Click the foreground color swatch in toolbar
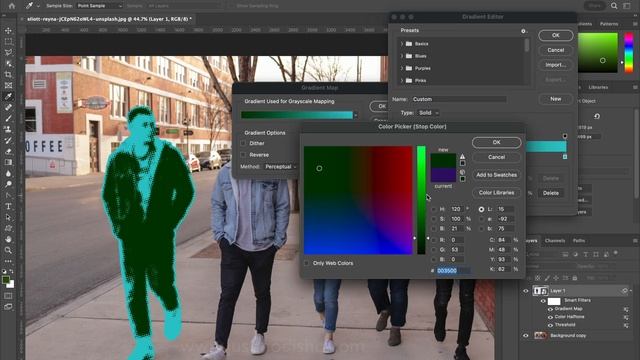The width and height of the screenshot is (640, 360). point(6,280)
